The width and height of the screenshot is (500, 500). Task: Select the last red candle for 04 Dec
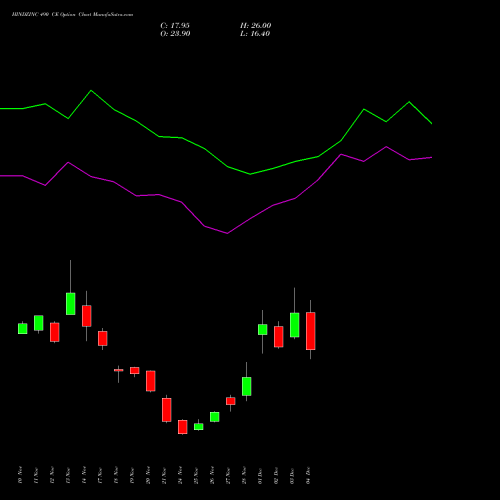tap(311, 331)
